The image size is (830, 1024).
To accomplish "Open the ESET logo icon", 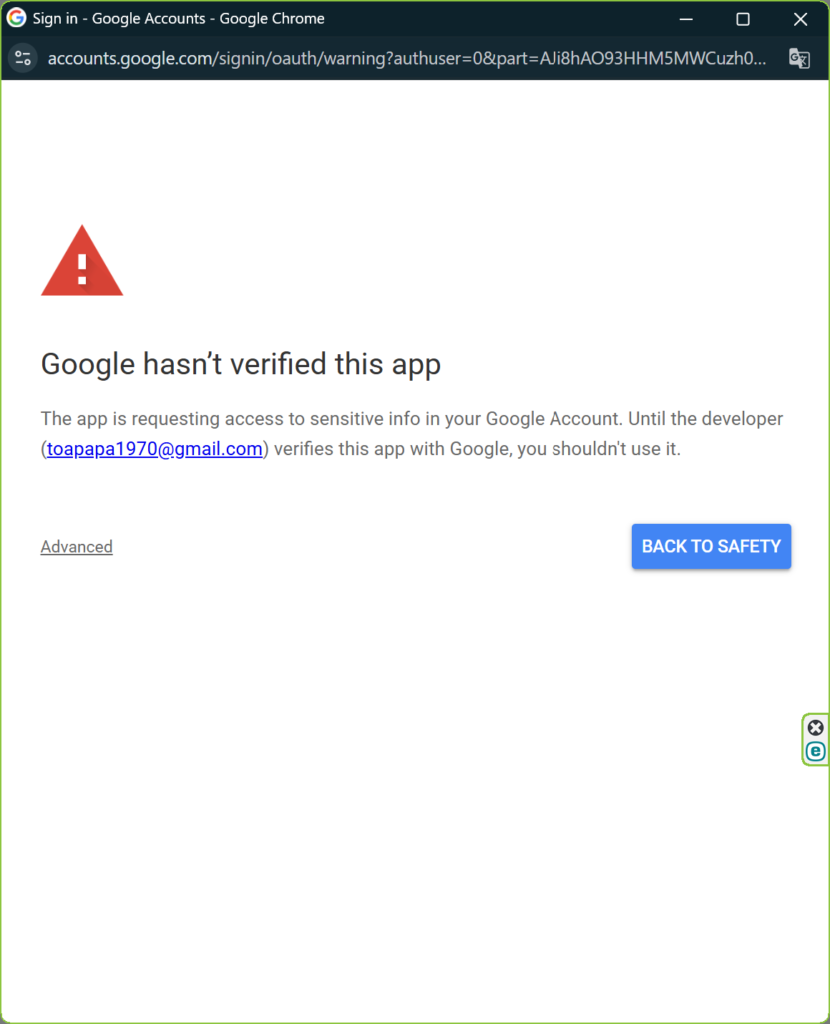I will 816,751.
